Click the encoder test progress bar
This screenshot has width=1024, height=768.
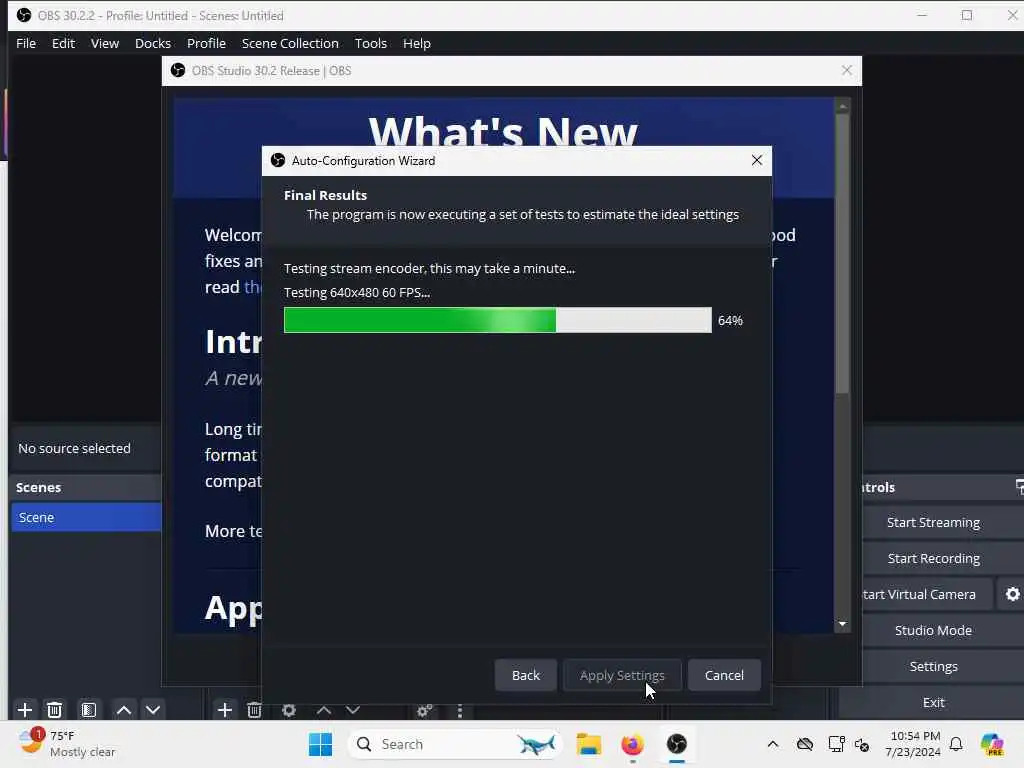pos(498,320)
